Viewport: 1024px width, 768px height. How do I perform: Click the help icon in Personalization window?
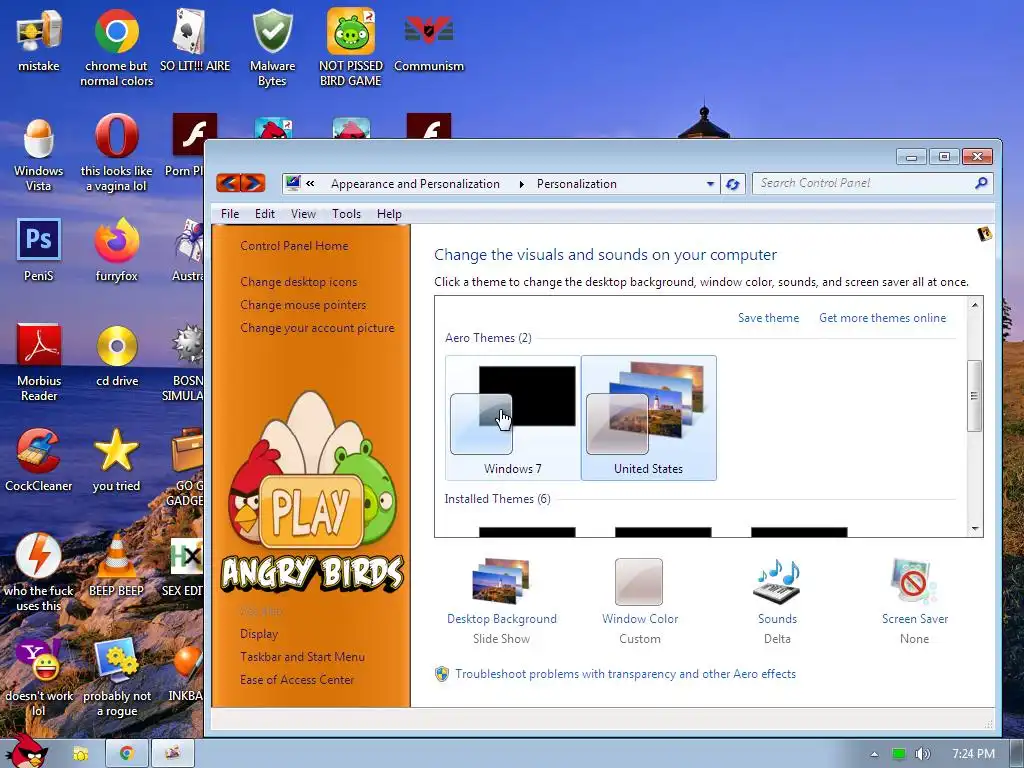click(984, 234)
